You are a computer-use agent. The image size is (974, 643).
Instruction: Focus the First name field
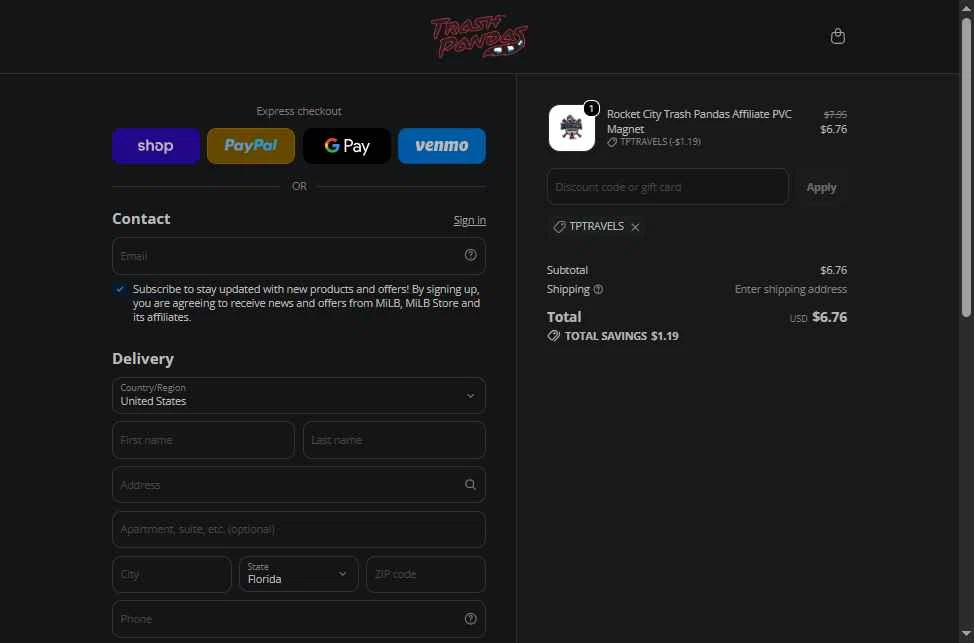coord(203,440)
